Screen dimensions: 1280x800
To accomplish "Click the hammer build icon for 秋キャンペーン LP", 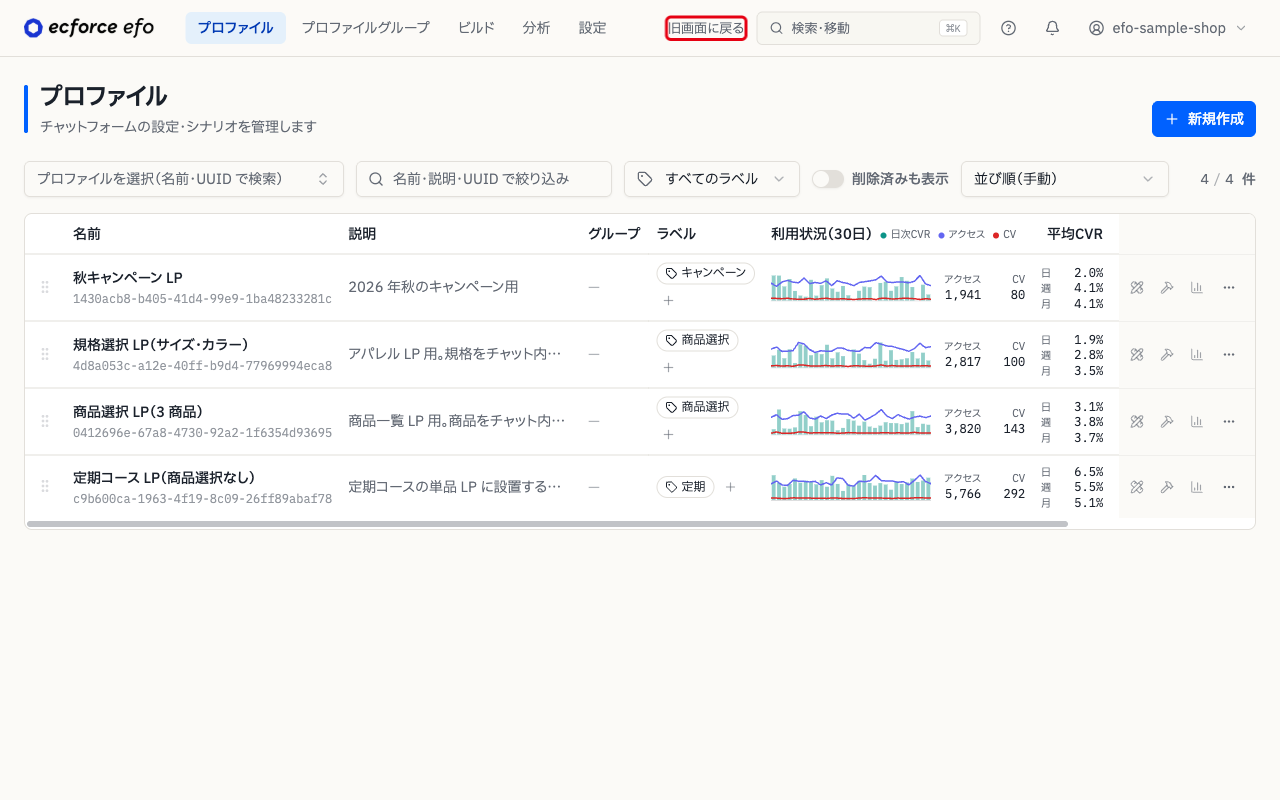I will tap(1166, 287).
